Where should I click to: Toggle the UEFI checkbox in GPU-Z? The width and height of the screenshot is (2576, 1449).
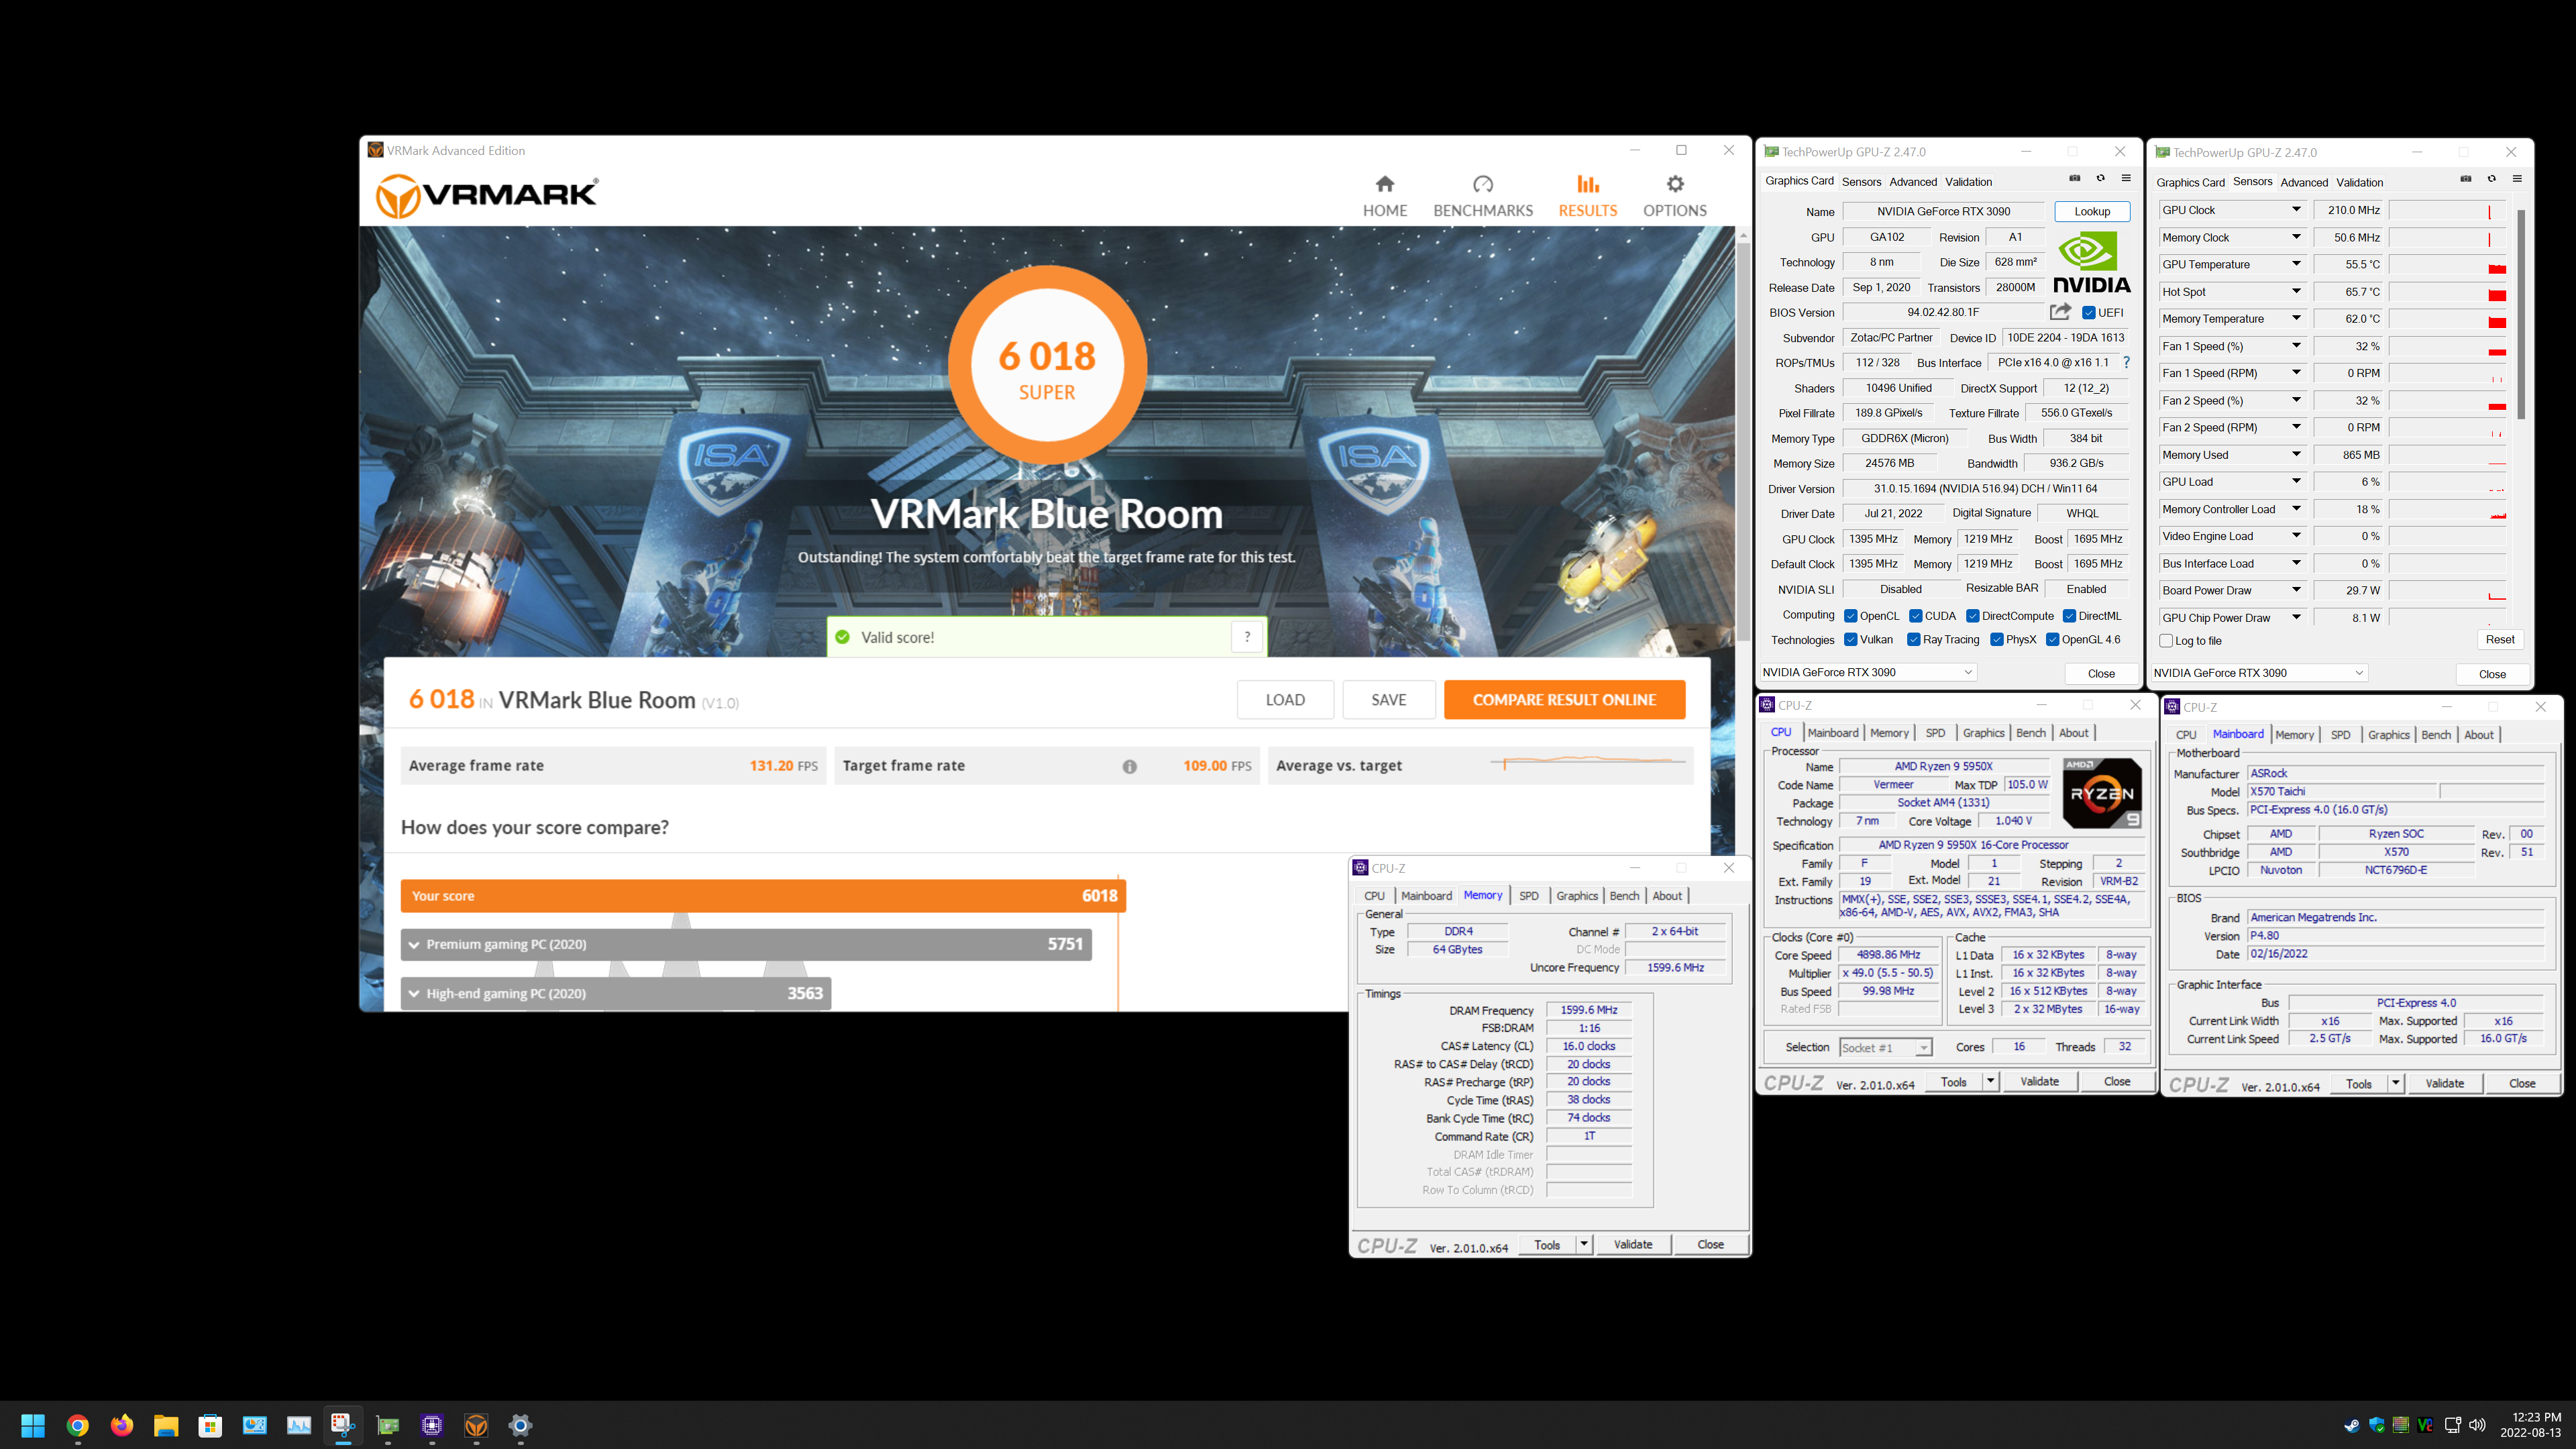pyautogui.click(x=2089, y=312)
